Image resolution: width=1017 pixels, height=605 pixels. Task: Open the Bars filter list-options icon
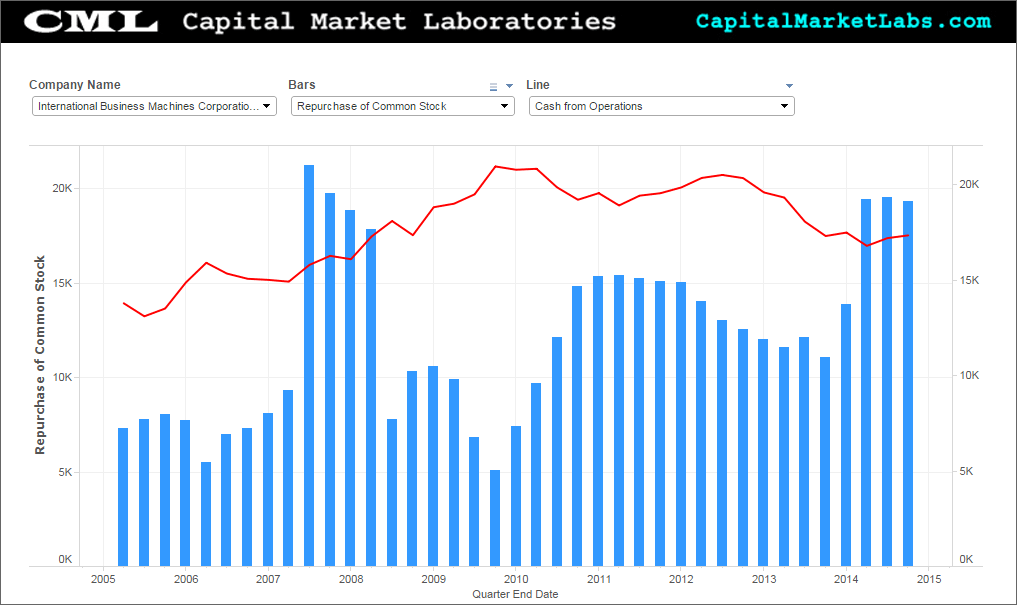tap(493, 87)
